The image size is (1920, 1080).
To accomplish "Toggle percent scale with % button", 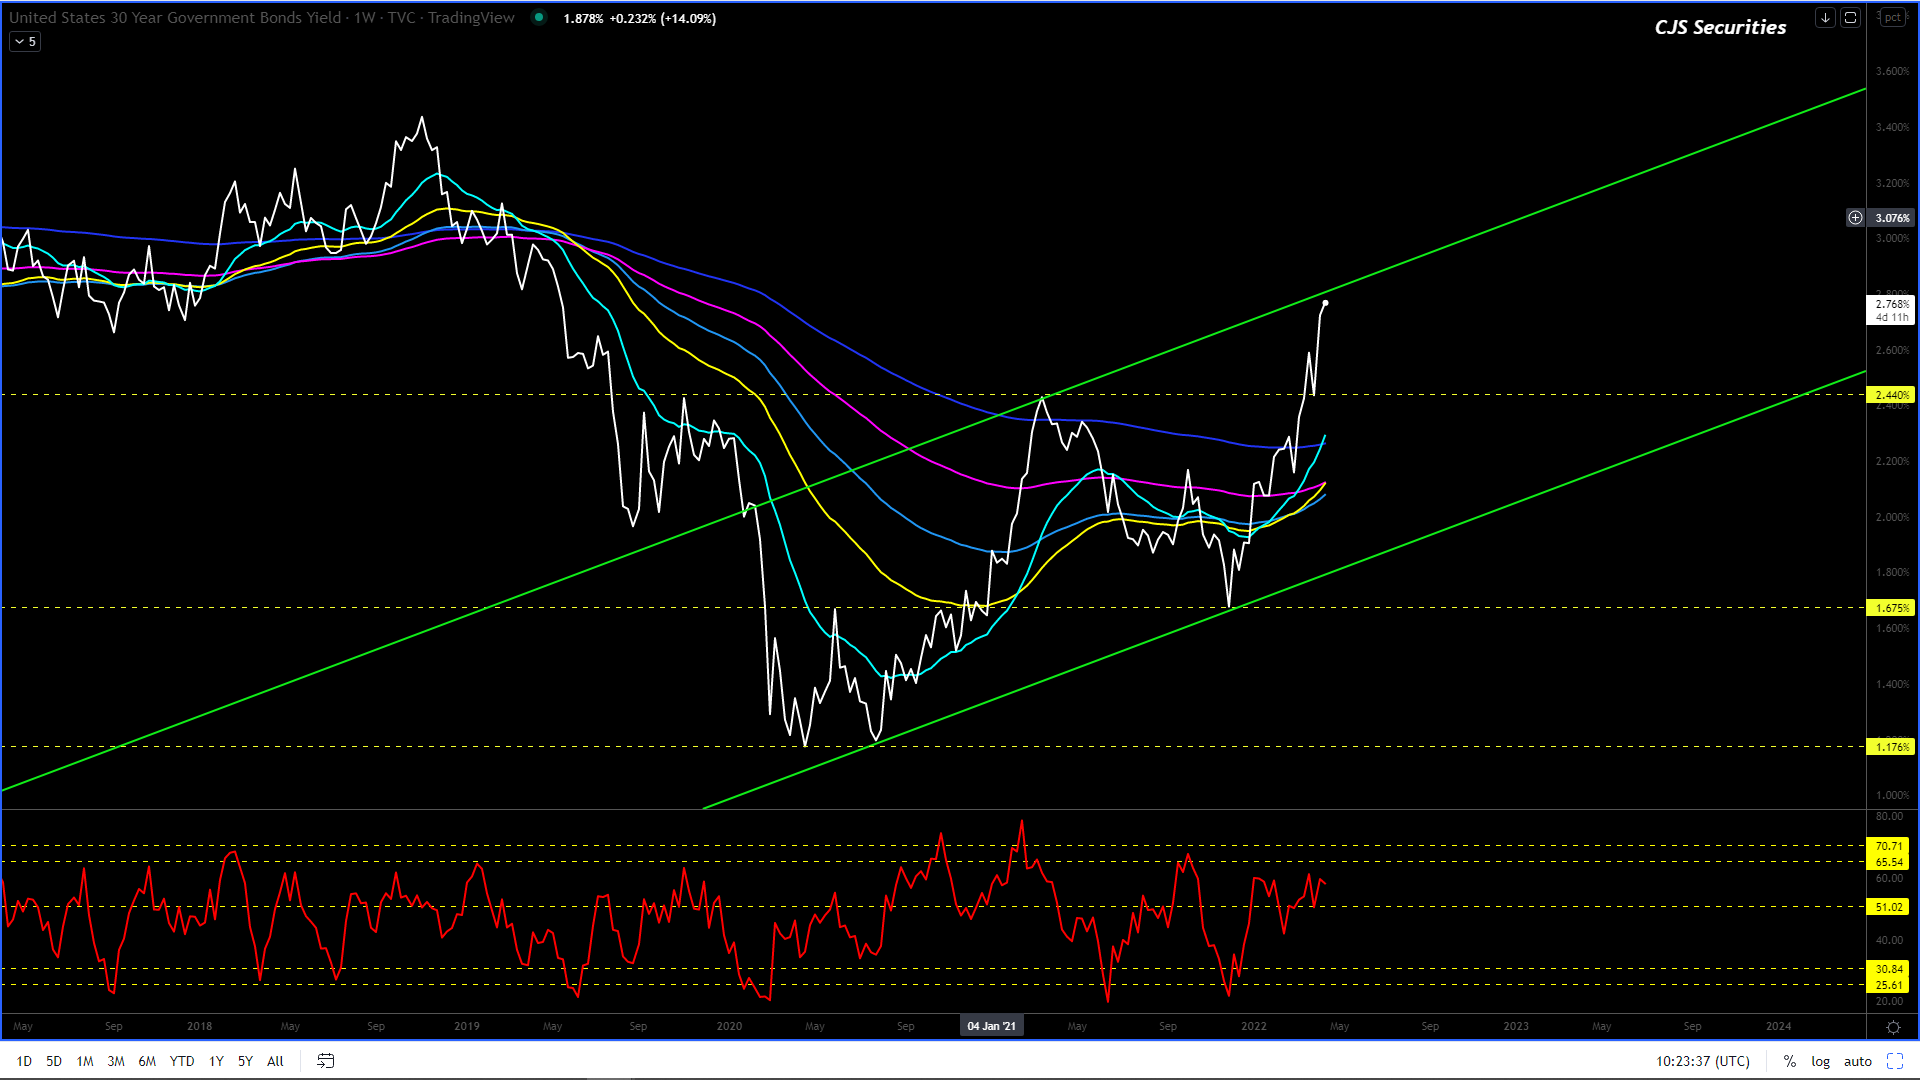I will pos(1789,1061).
